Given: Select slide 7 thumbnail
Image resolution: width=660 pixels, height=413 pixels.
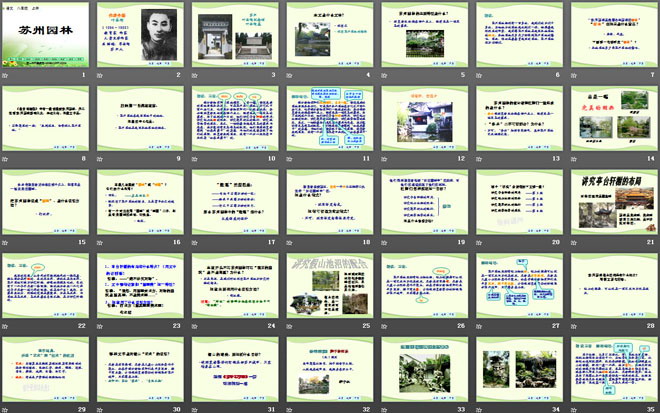Looking at the screenshot, I should 614,35.
